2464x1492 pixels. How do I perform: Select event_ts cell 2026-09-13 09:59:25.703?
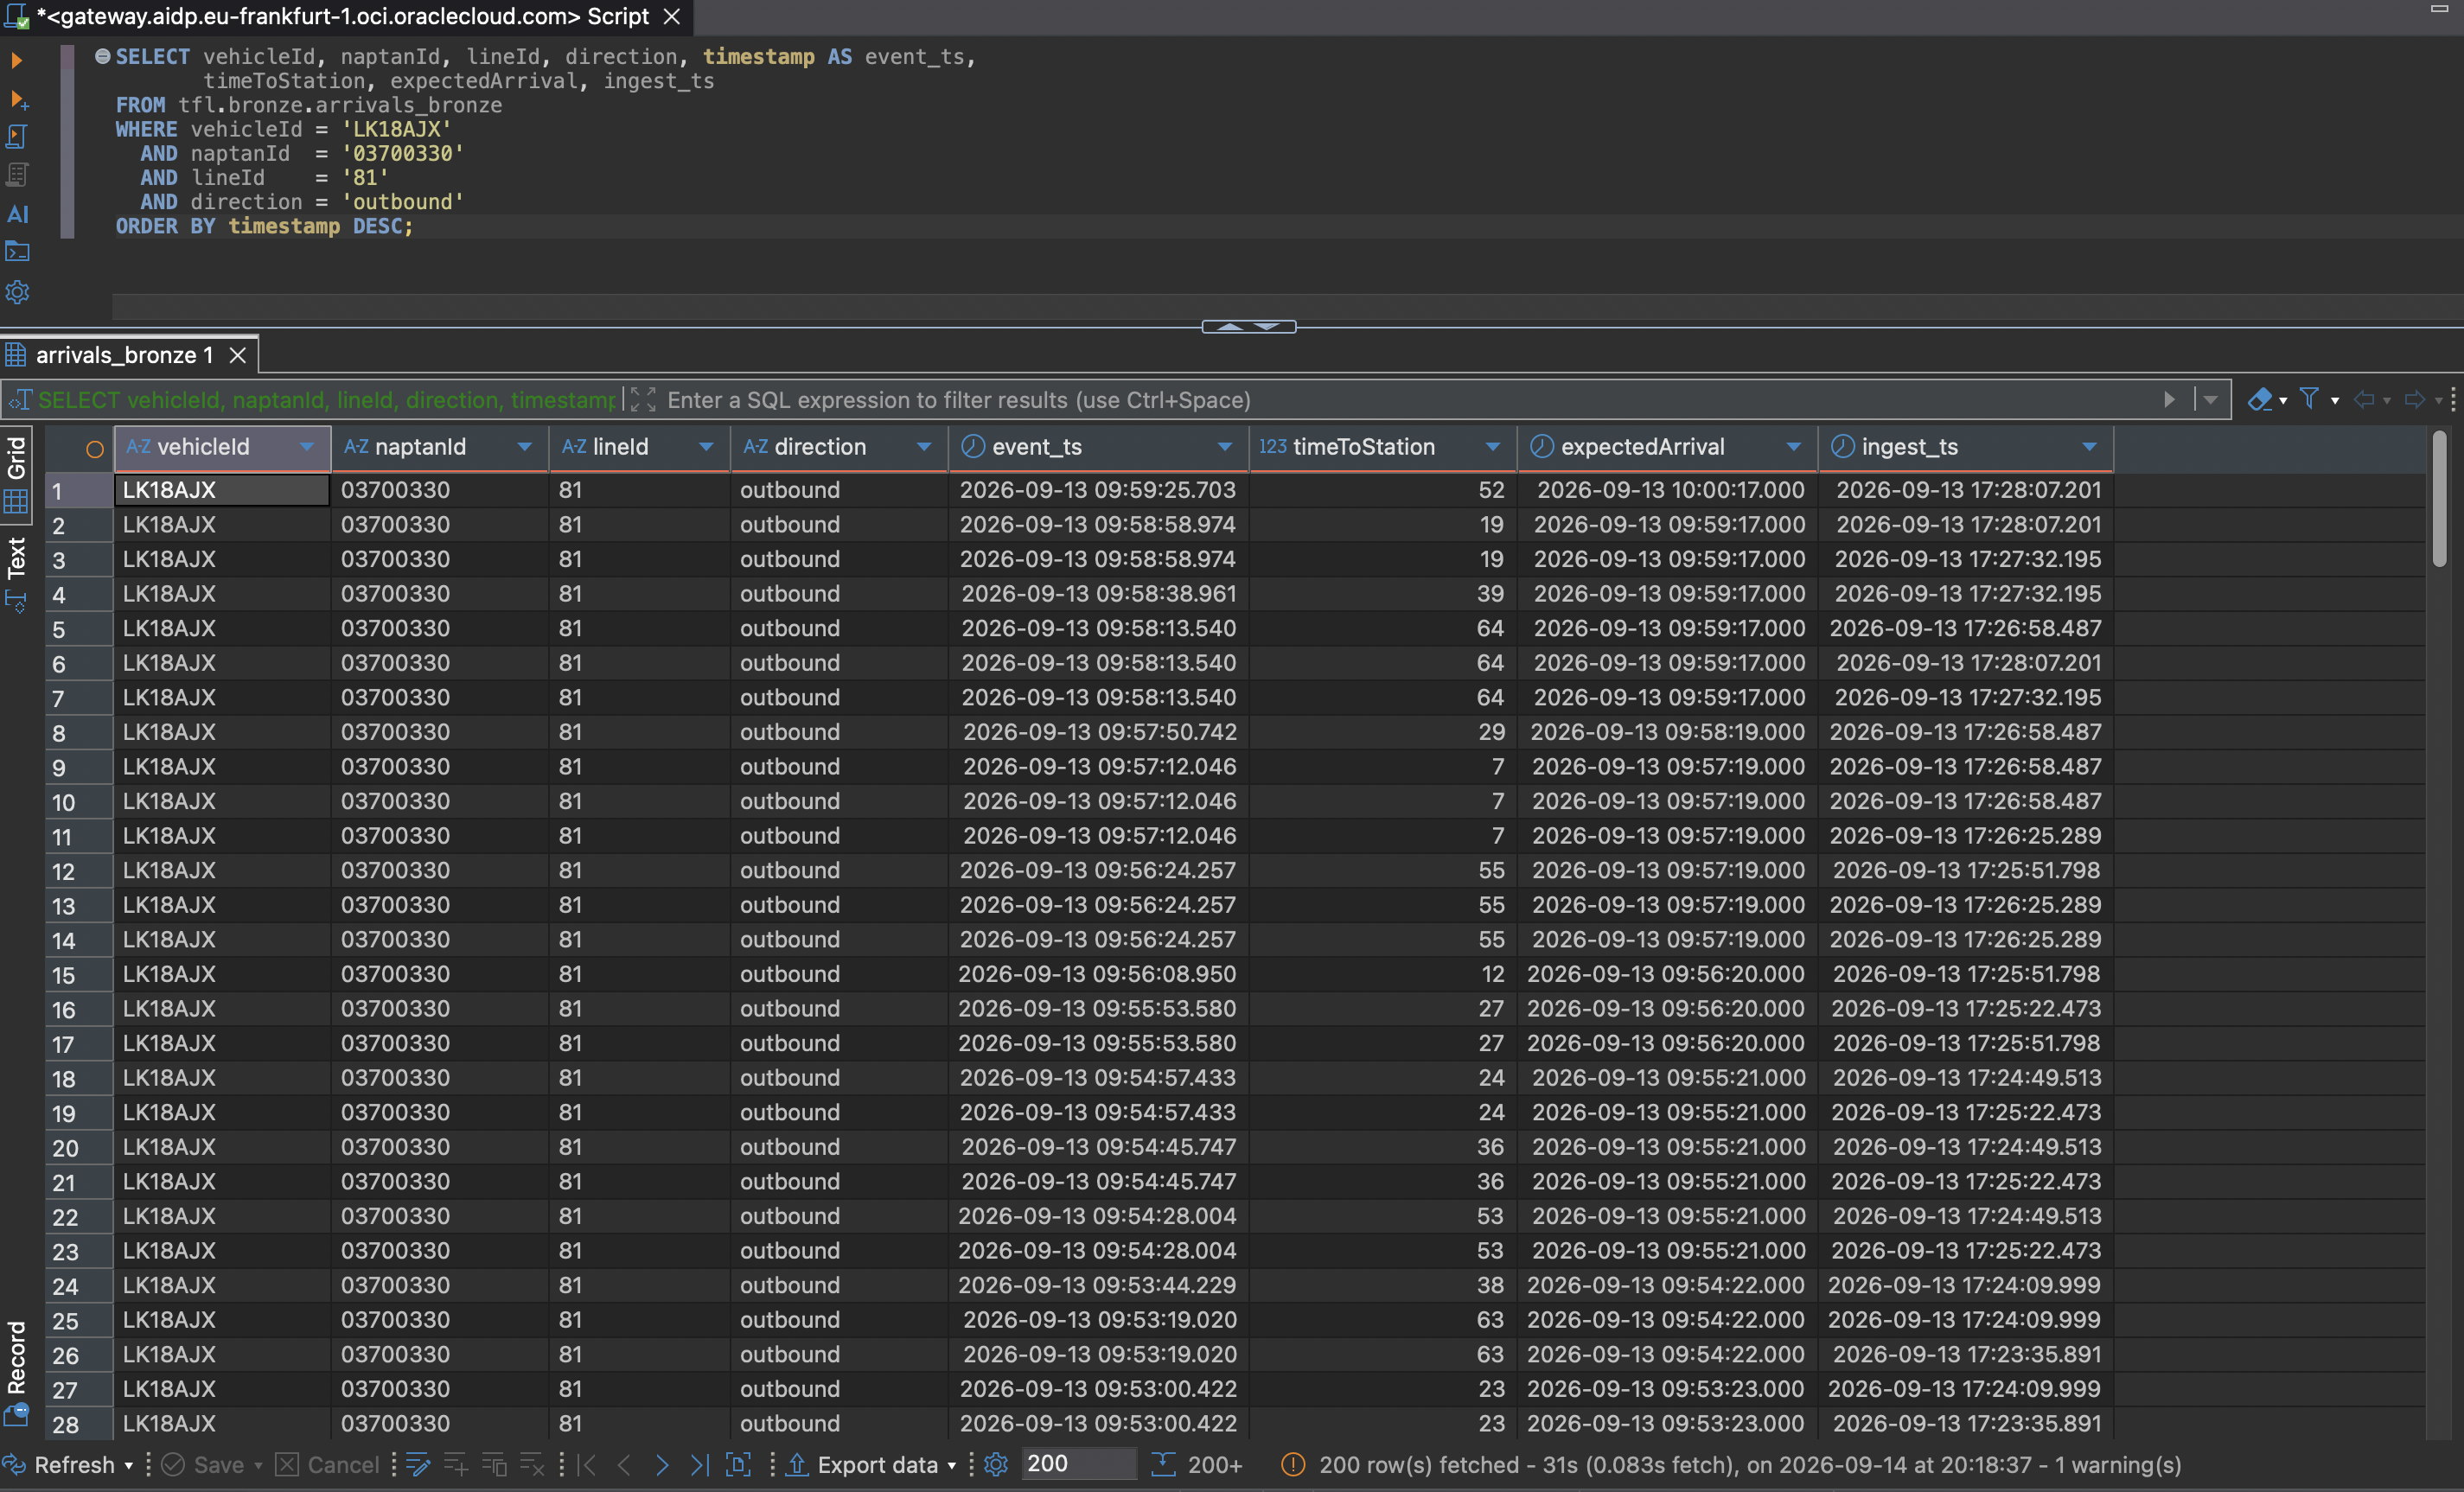click(x=1098, y=490)
